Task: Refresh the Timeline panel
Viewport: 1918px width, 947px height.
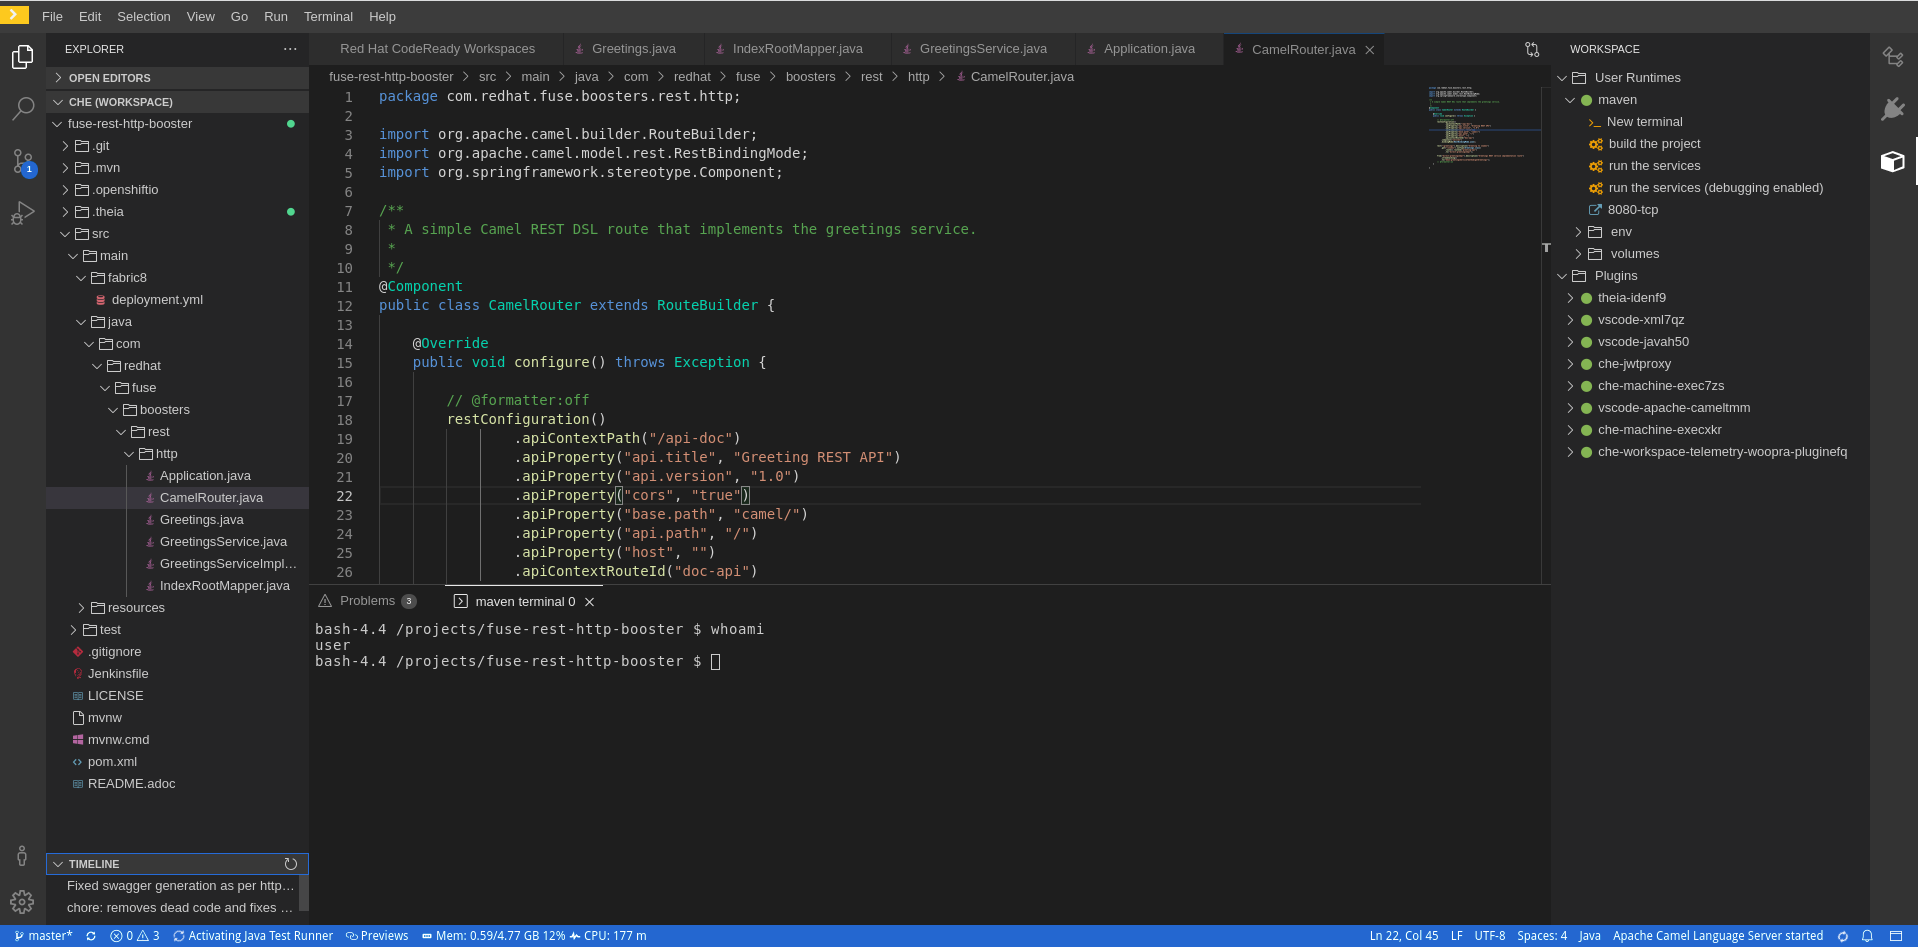Action: point(291,864)
